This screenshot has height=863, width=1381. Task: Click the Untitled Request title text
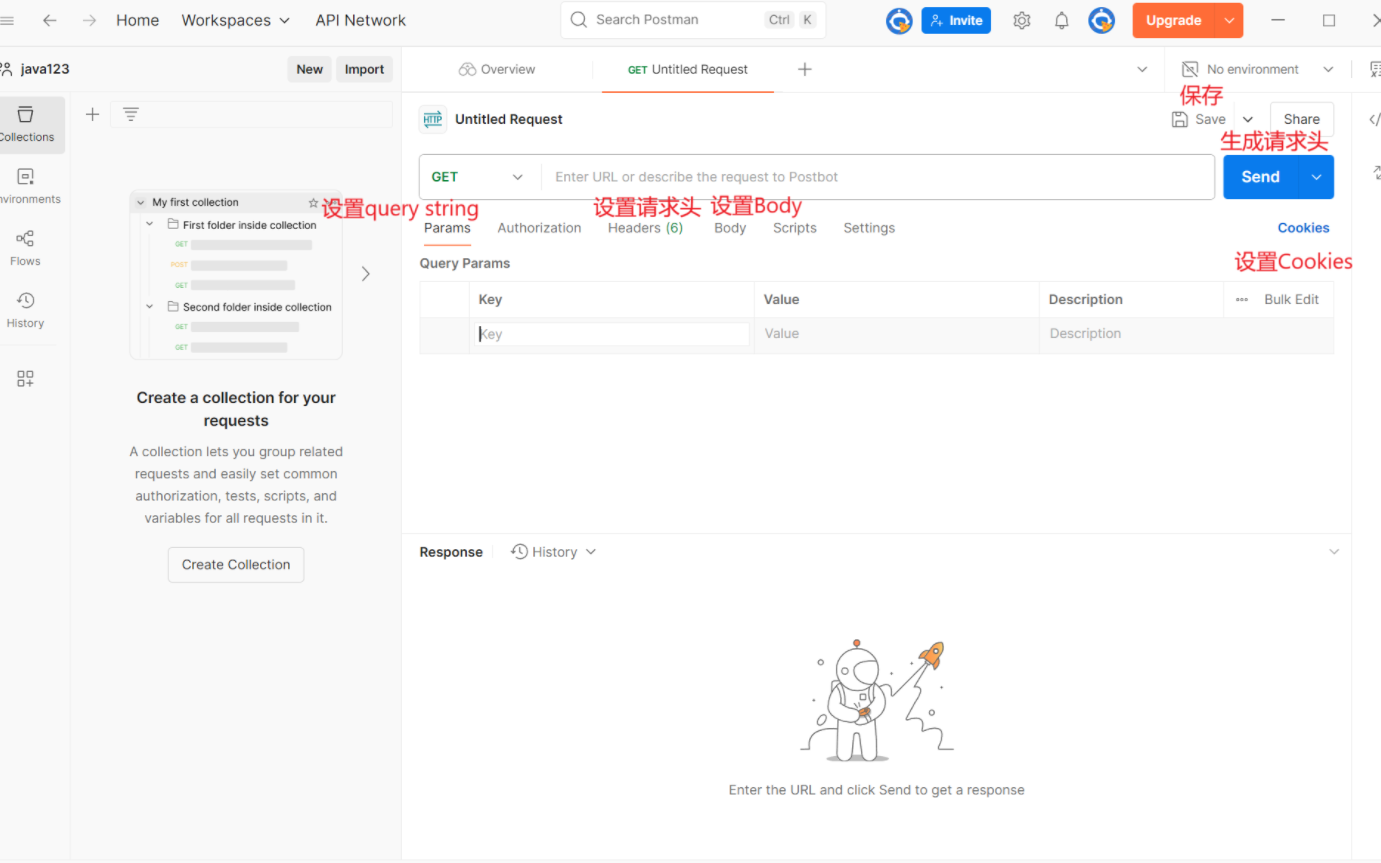(x=509, y=119)
